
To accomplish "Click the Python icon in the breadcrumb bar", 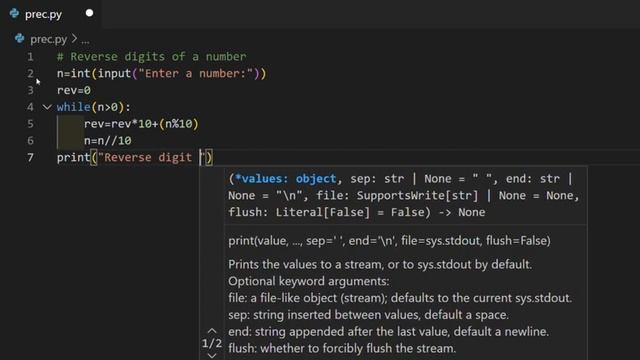I will tap(20, 38).
